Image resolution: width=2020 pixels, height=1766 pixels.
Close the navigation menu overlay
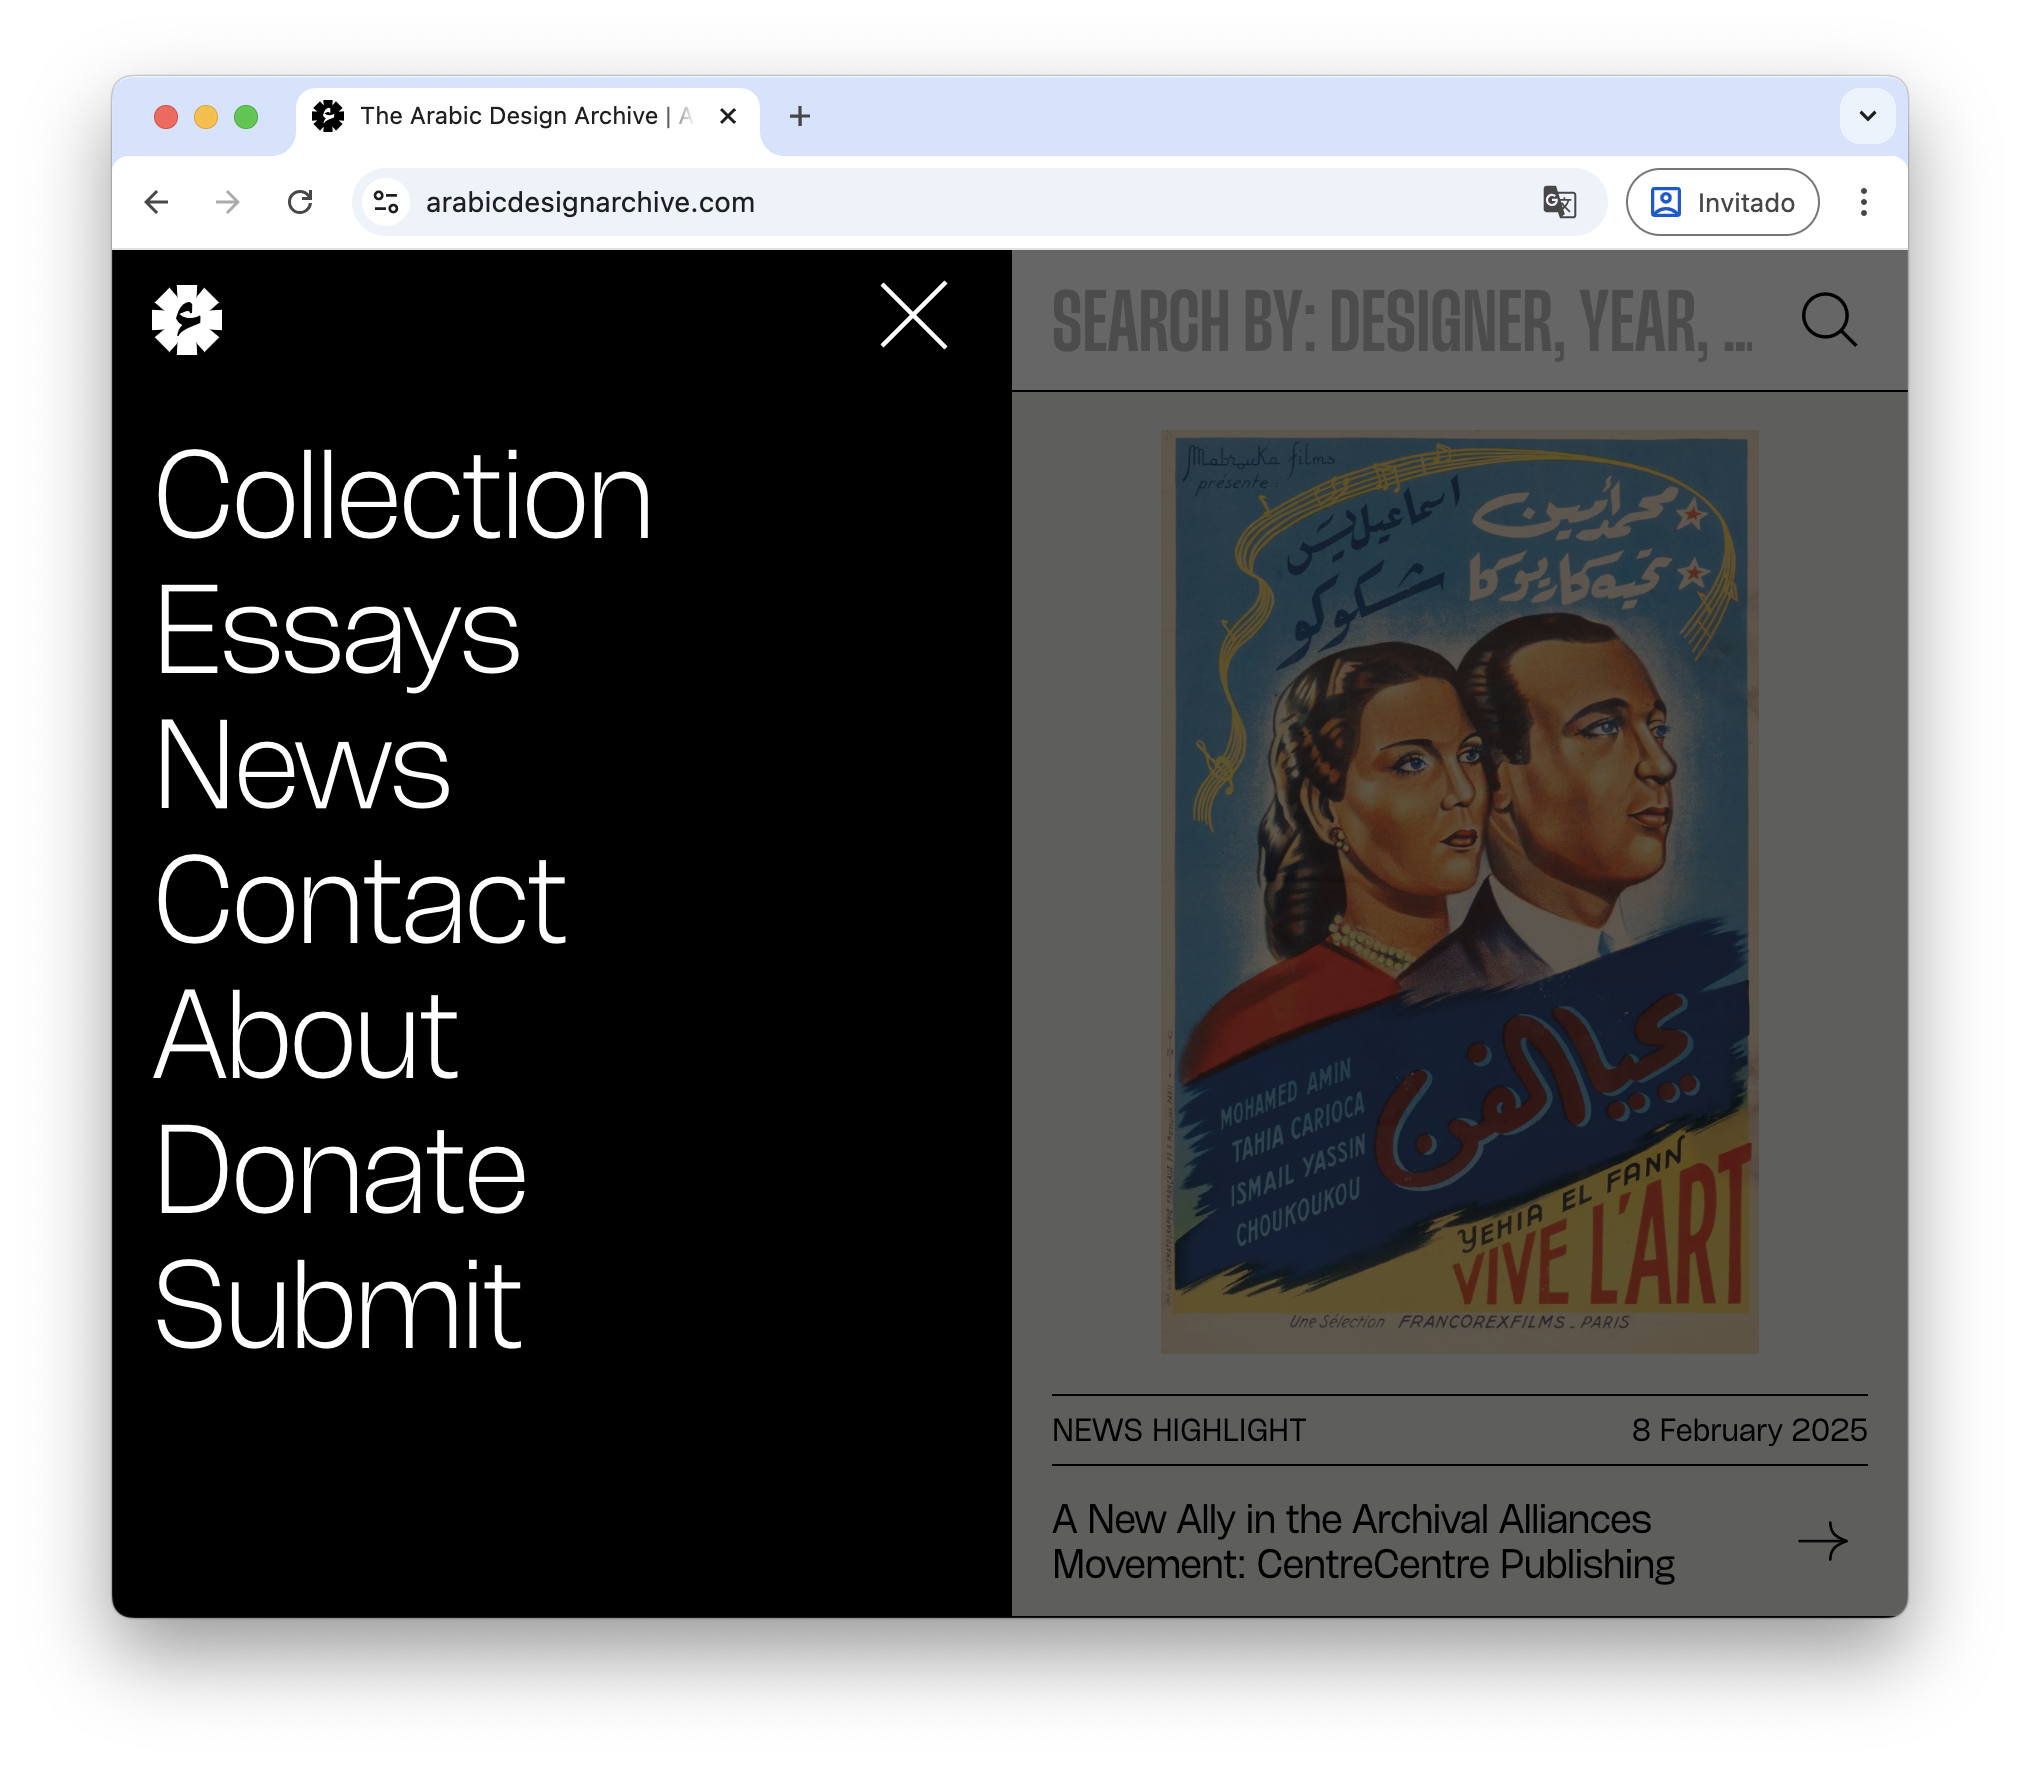point(913,315)
